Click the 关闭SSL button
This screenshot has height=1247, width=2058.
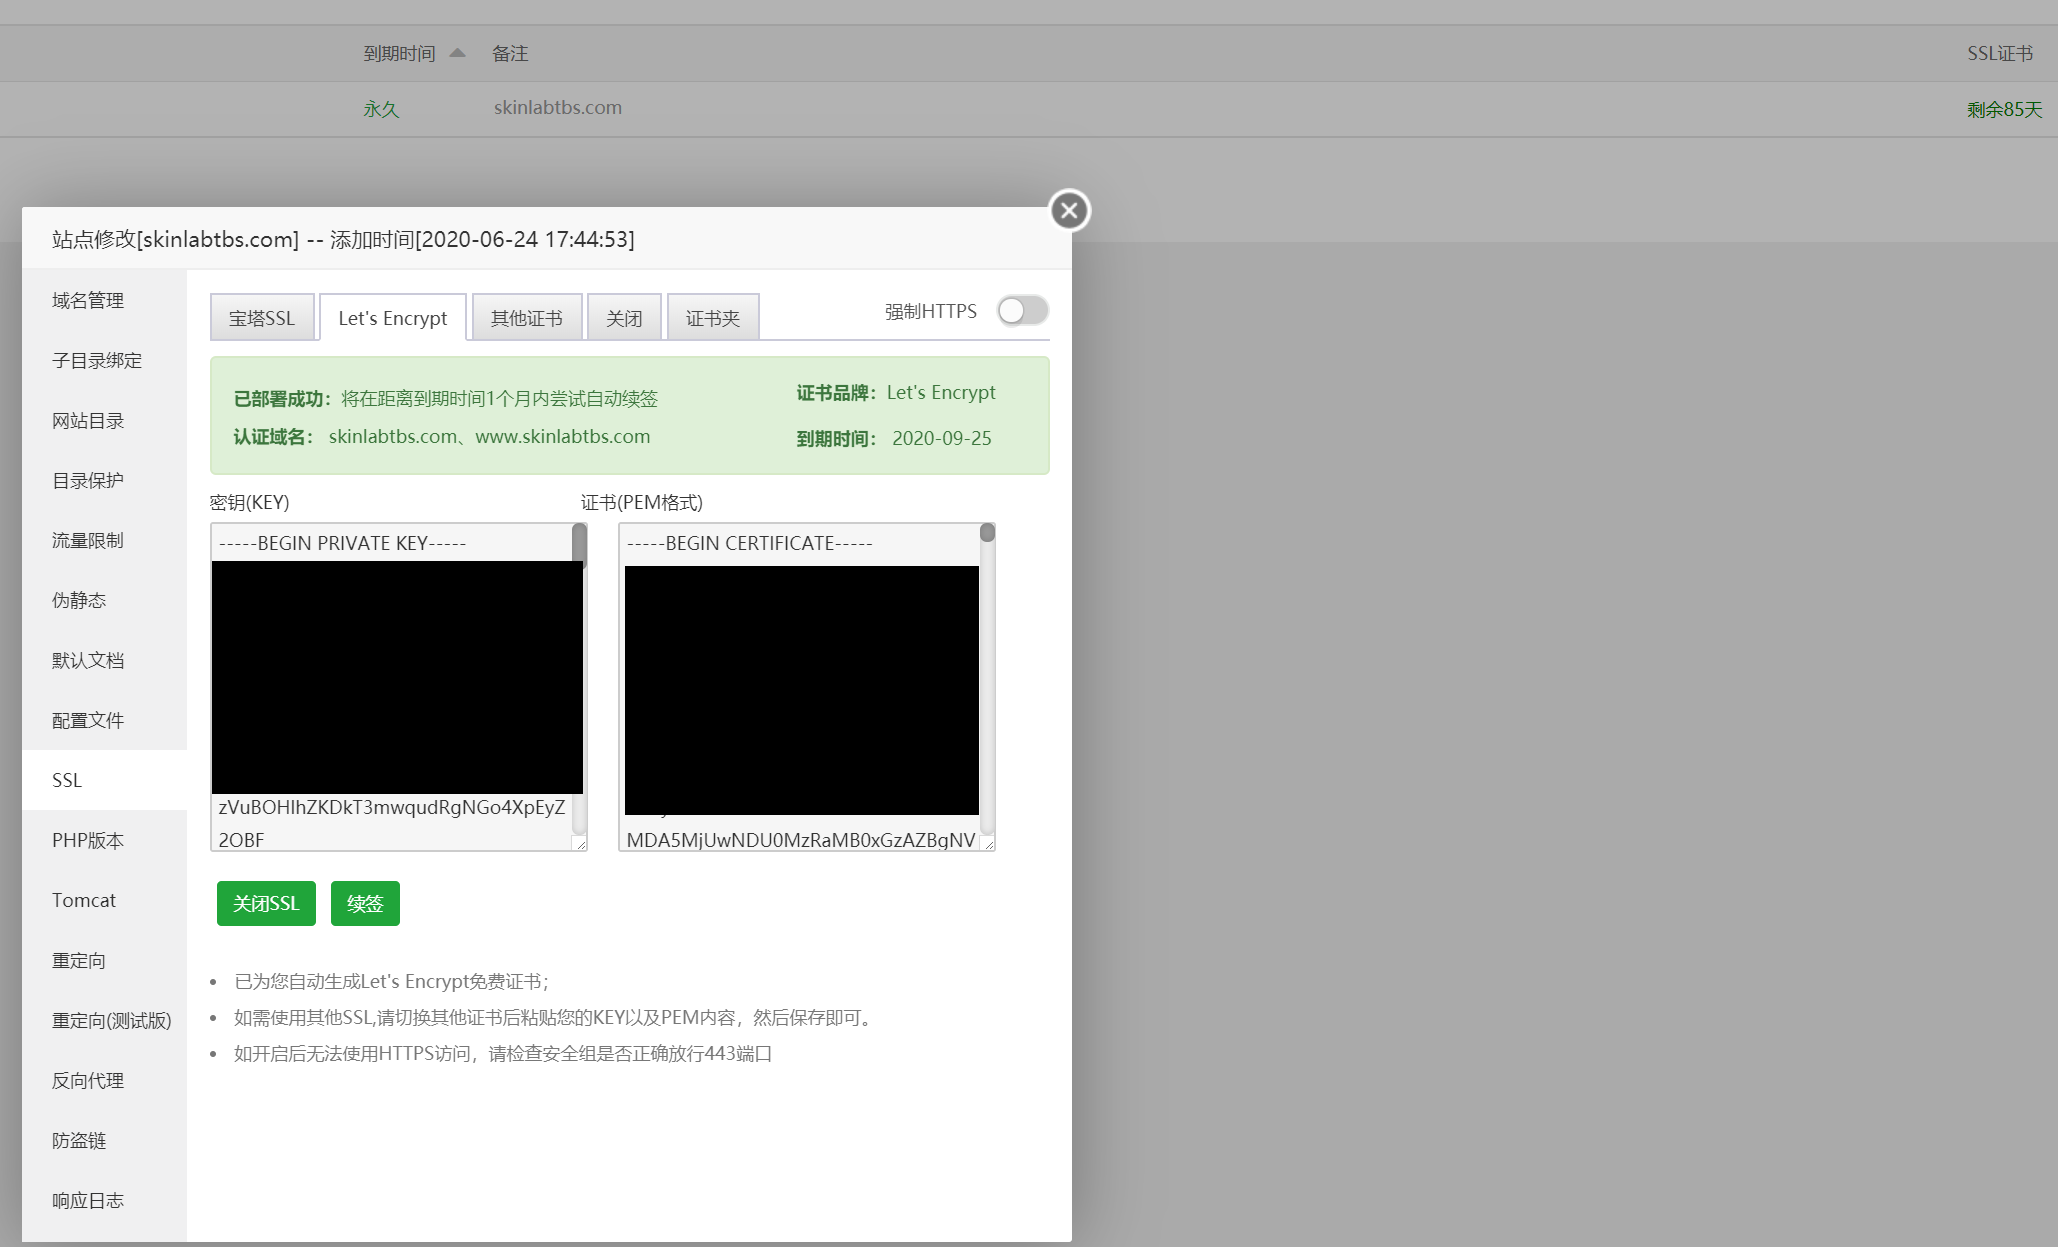[266, 903]
